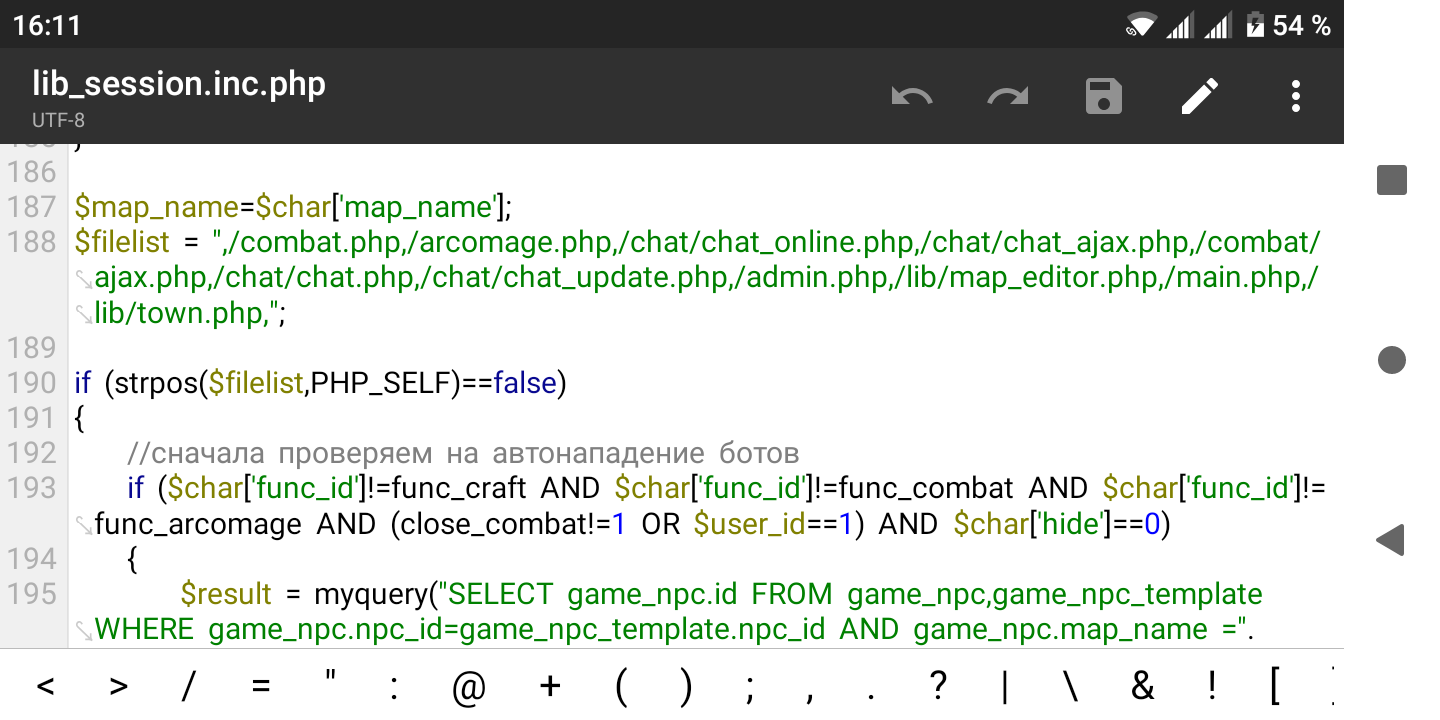The width and height of the screenshot is (1440, 720).
Task: Insert the opening square bracket key
Action: (1275, 686)
